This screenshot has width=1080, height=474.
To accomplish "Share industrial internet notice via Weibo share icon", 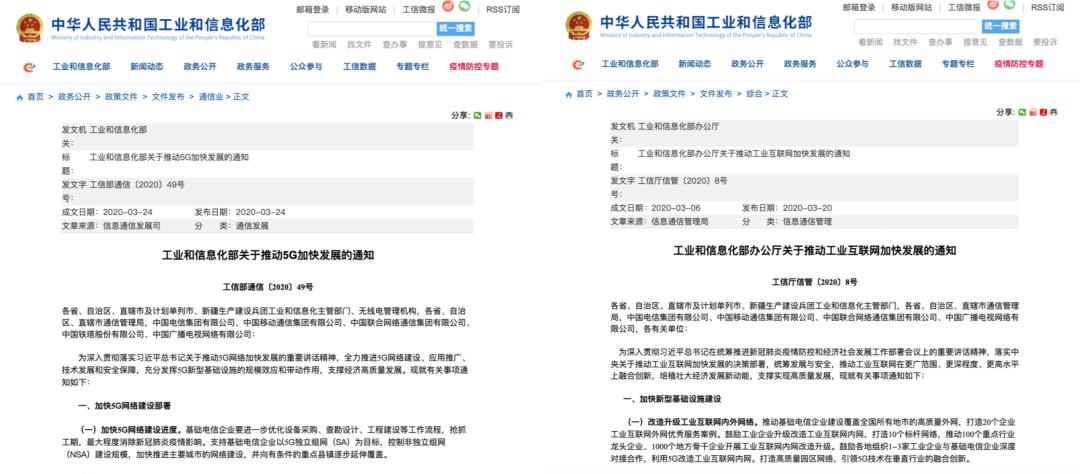I will 1032,112.
